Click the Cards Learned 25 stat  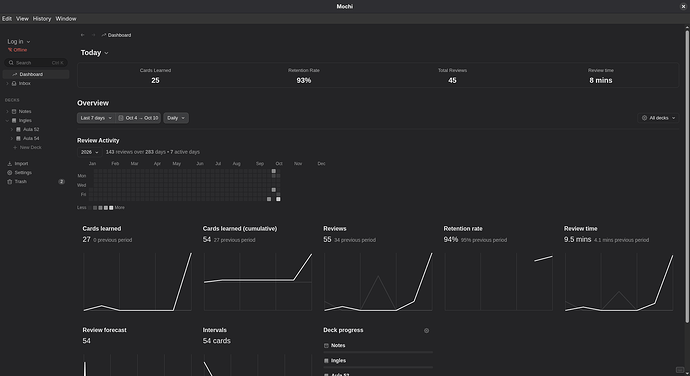[x=155, y=76]
